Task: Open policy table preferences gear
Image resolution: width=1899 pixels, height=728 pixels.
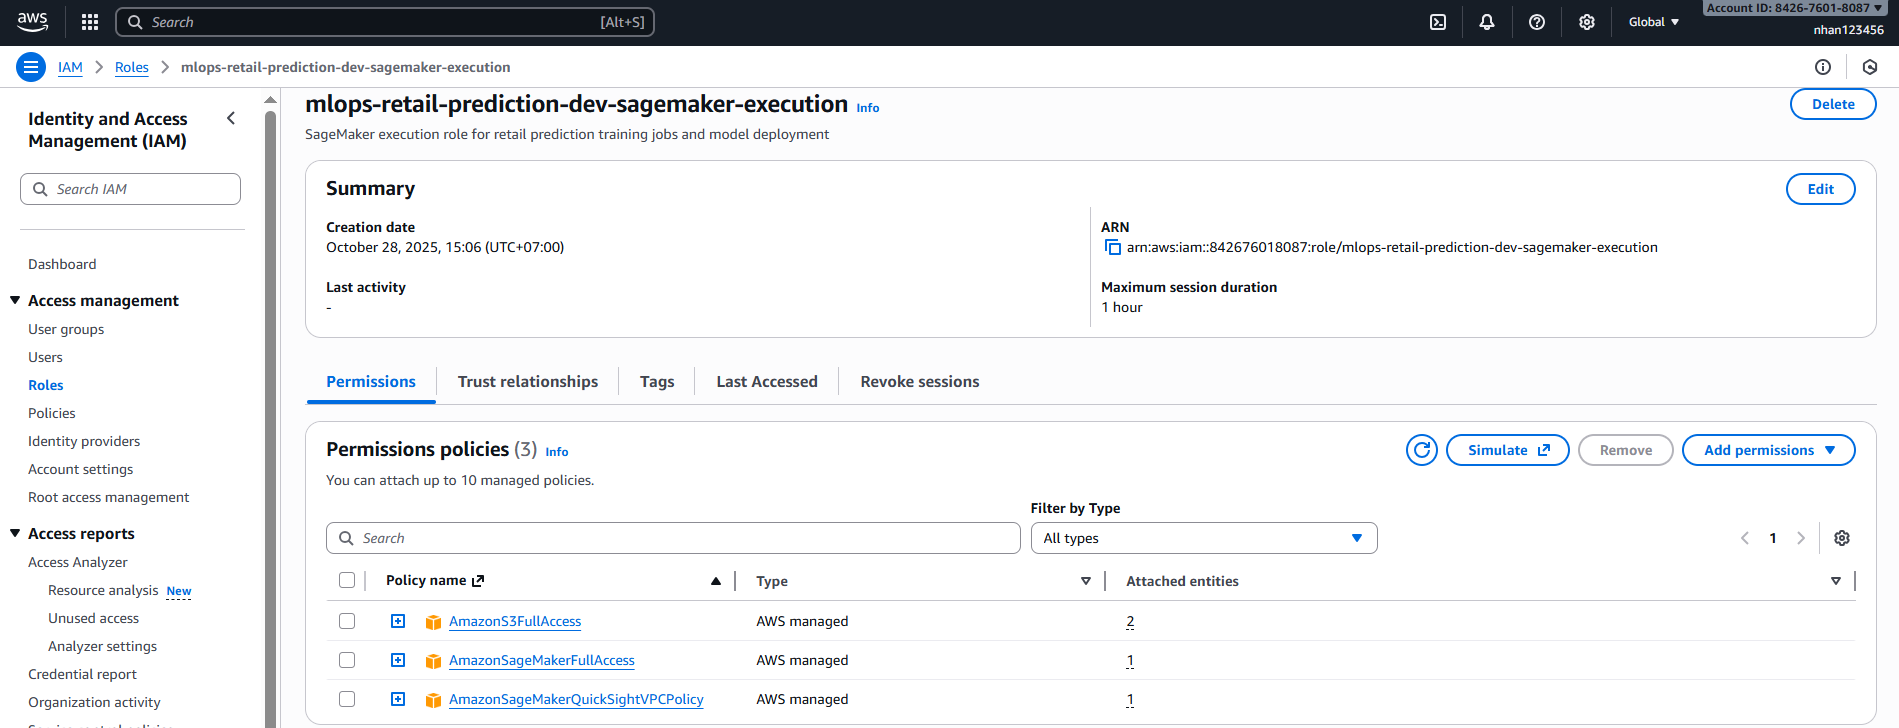Action: coord(1841,538)
